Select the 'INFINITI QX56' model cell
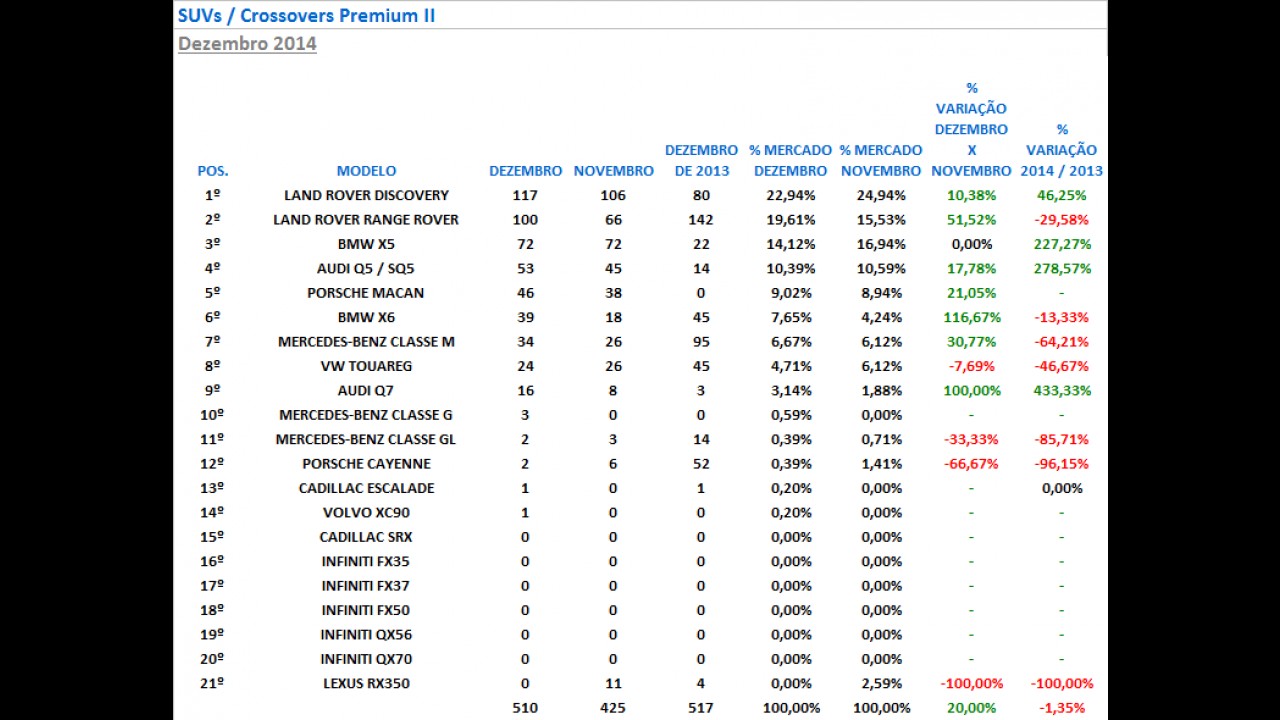The height and width of the screenshot is (720, 1280). (366, 635)
